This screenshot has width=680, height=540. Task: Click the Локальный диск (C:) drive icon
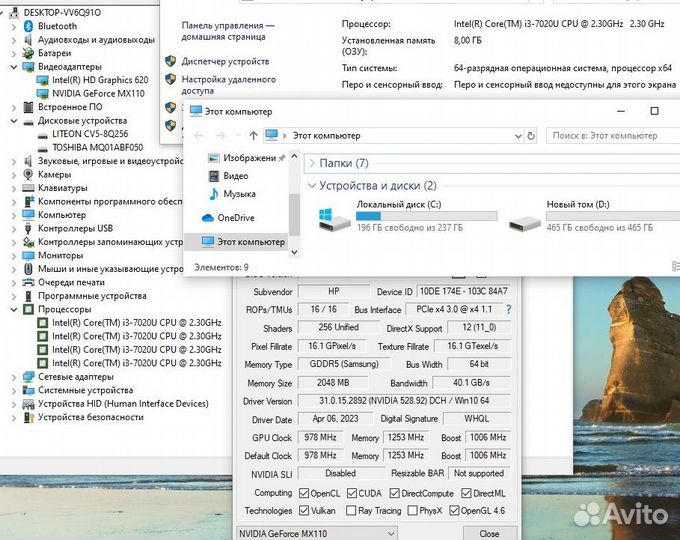click(x=334, y=219)
